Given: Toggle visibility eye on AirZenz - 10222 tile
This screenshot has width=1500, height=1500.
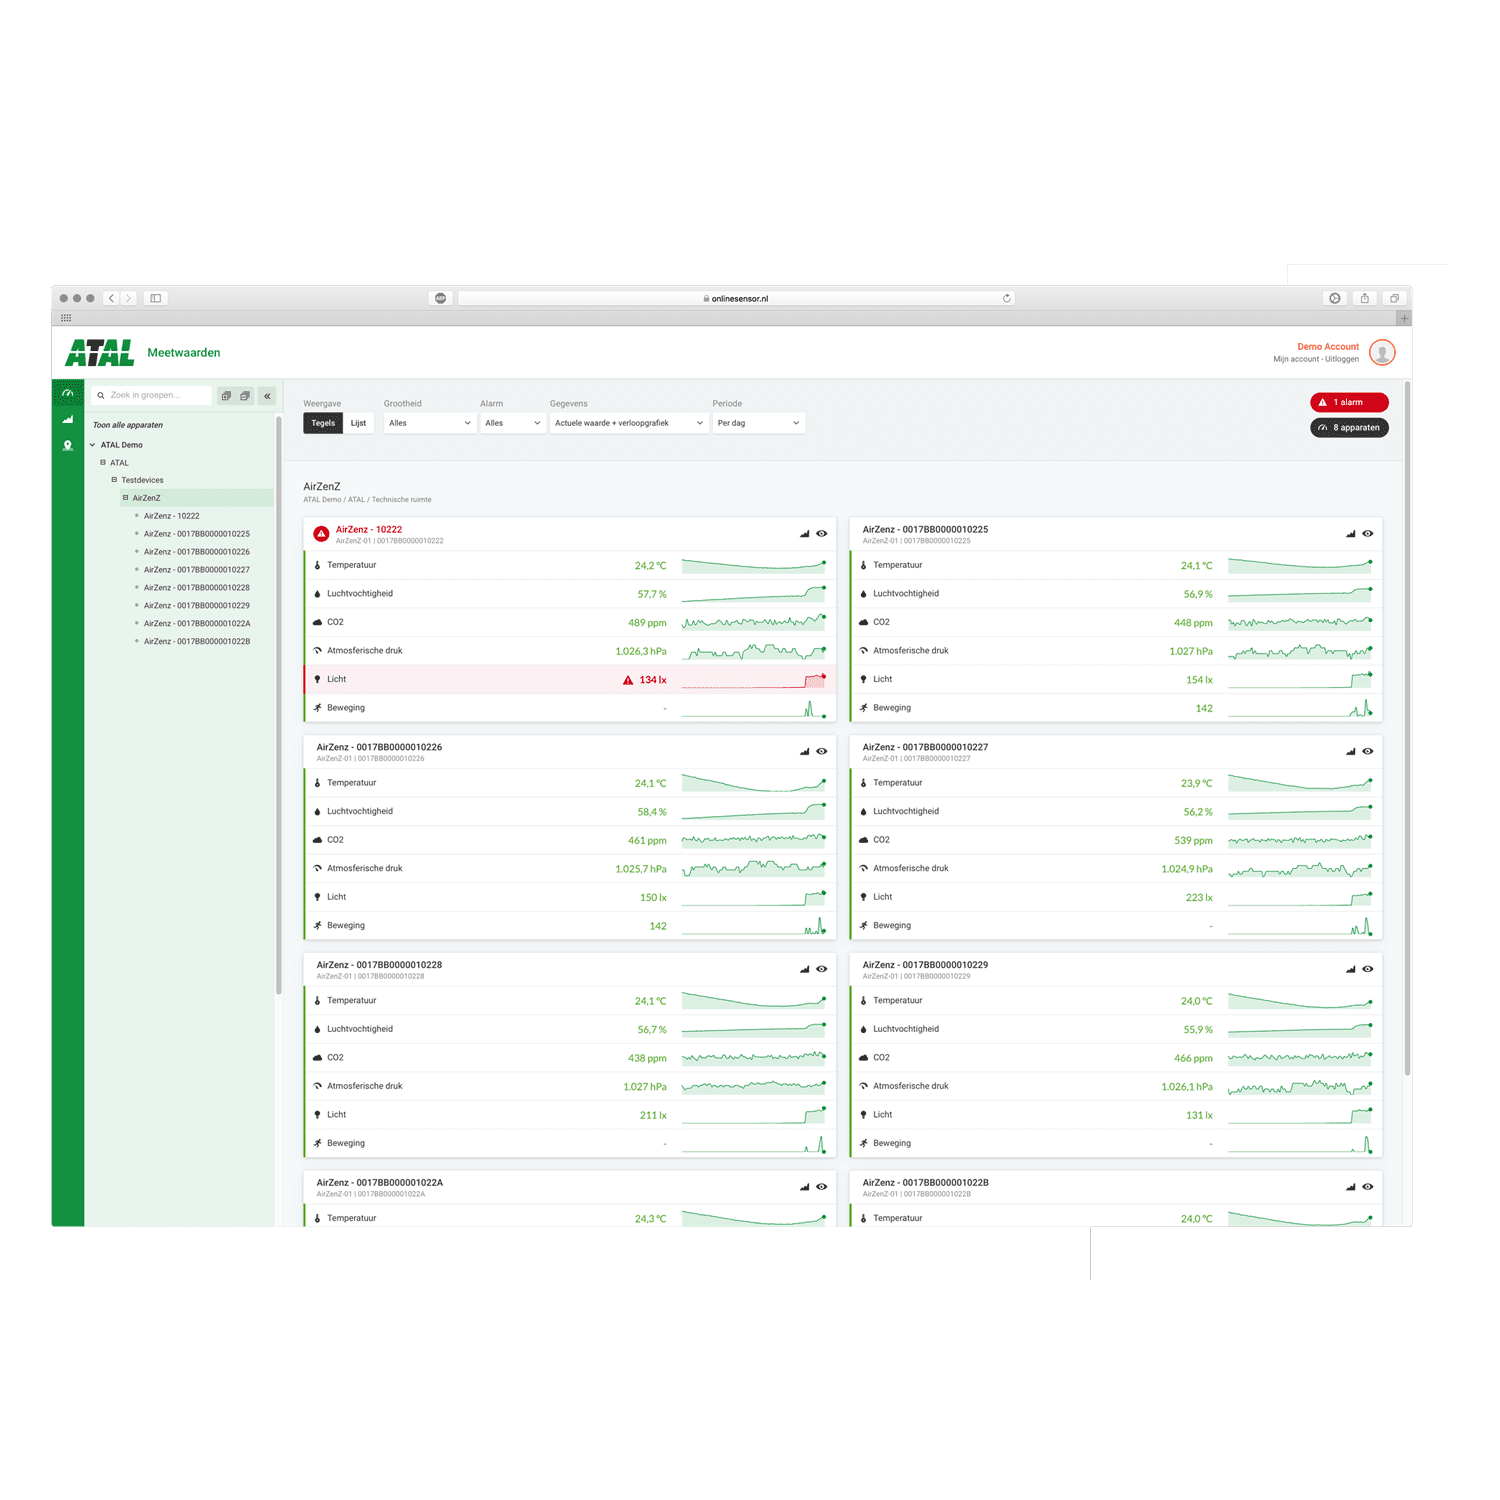Looking at the screenshot, I should point(822,534).
